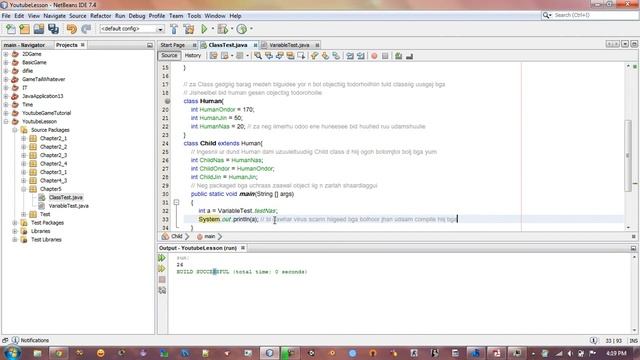Viewport: 640px width, 360px height.
Task: Click the Save All icon
Action: click(53, 29)
